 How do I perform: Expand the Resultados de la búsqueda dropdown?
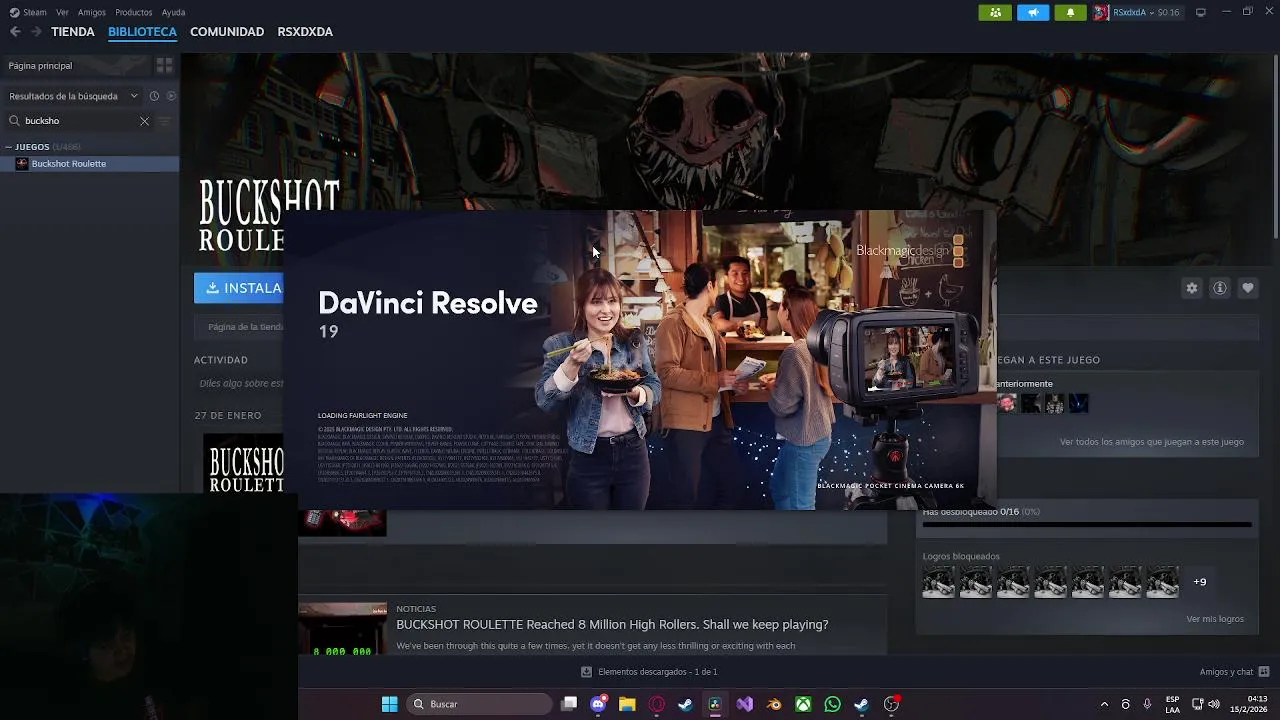(73, 96)
